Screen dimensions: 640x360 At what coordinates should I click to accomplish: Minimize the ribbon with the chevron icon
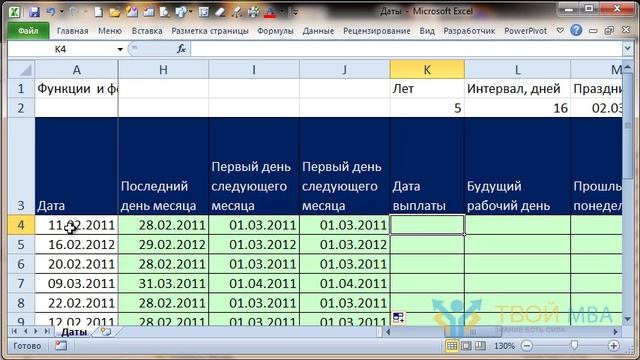(560, 31)
